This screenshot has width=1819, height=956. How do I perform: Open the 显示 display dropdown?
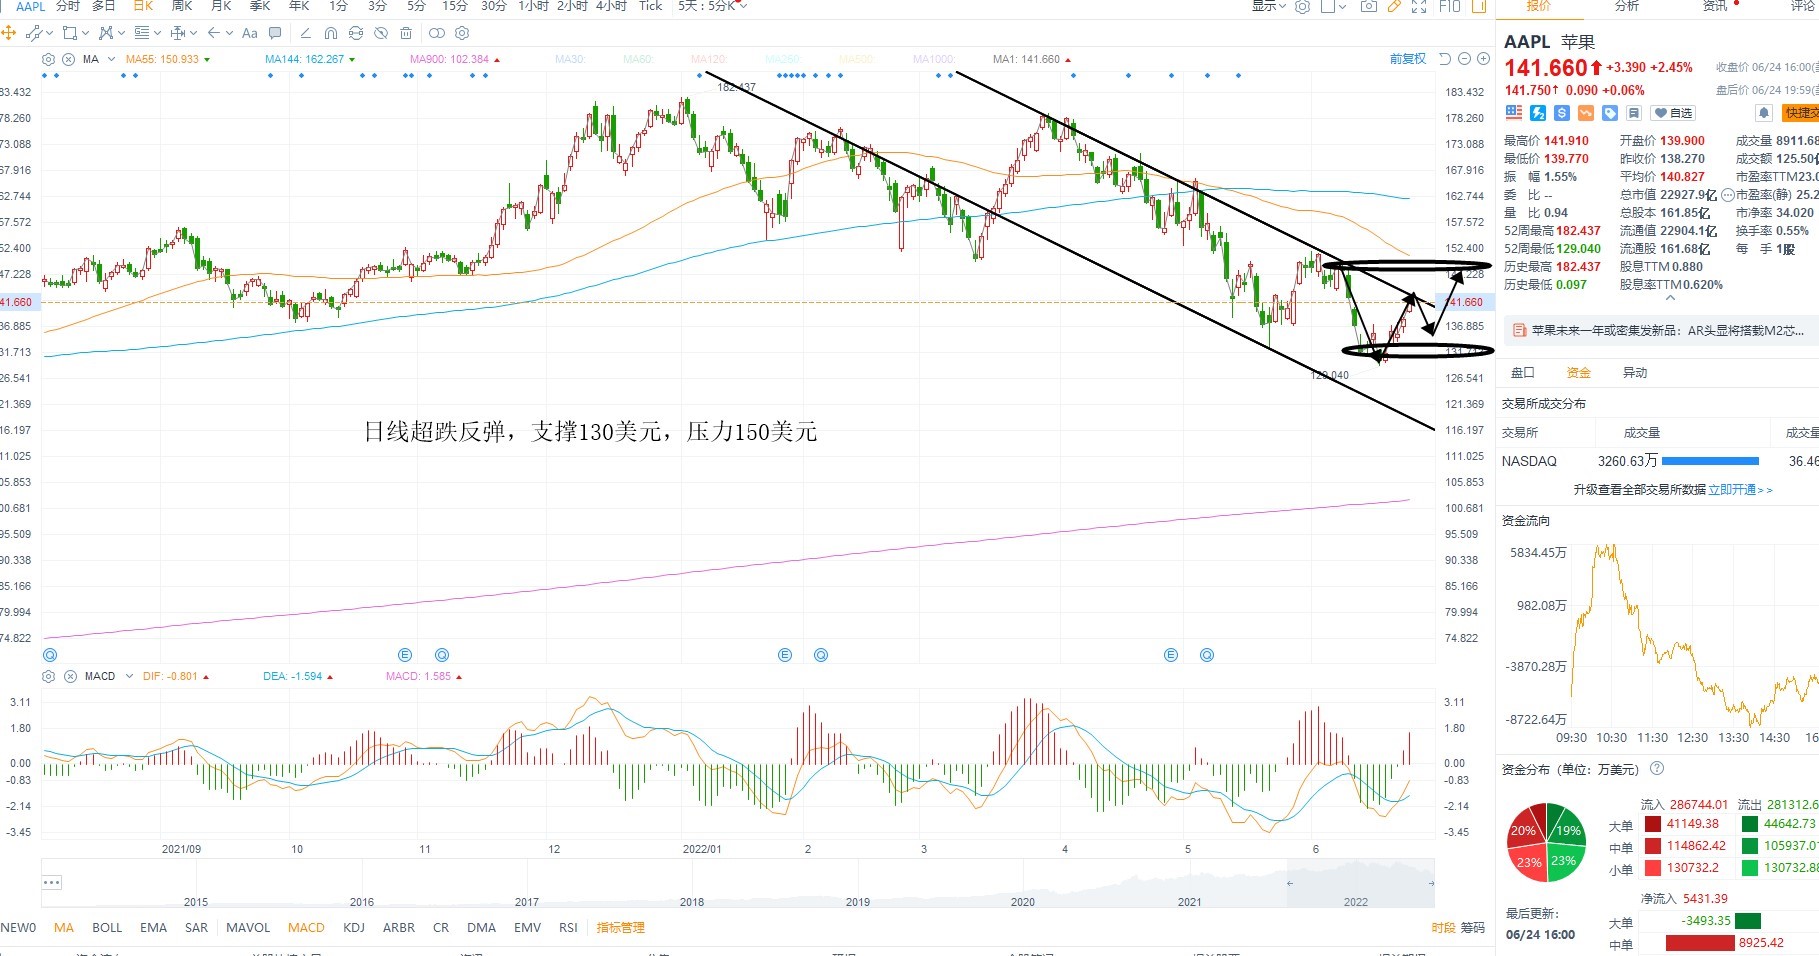tap(1269, 6)
